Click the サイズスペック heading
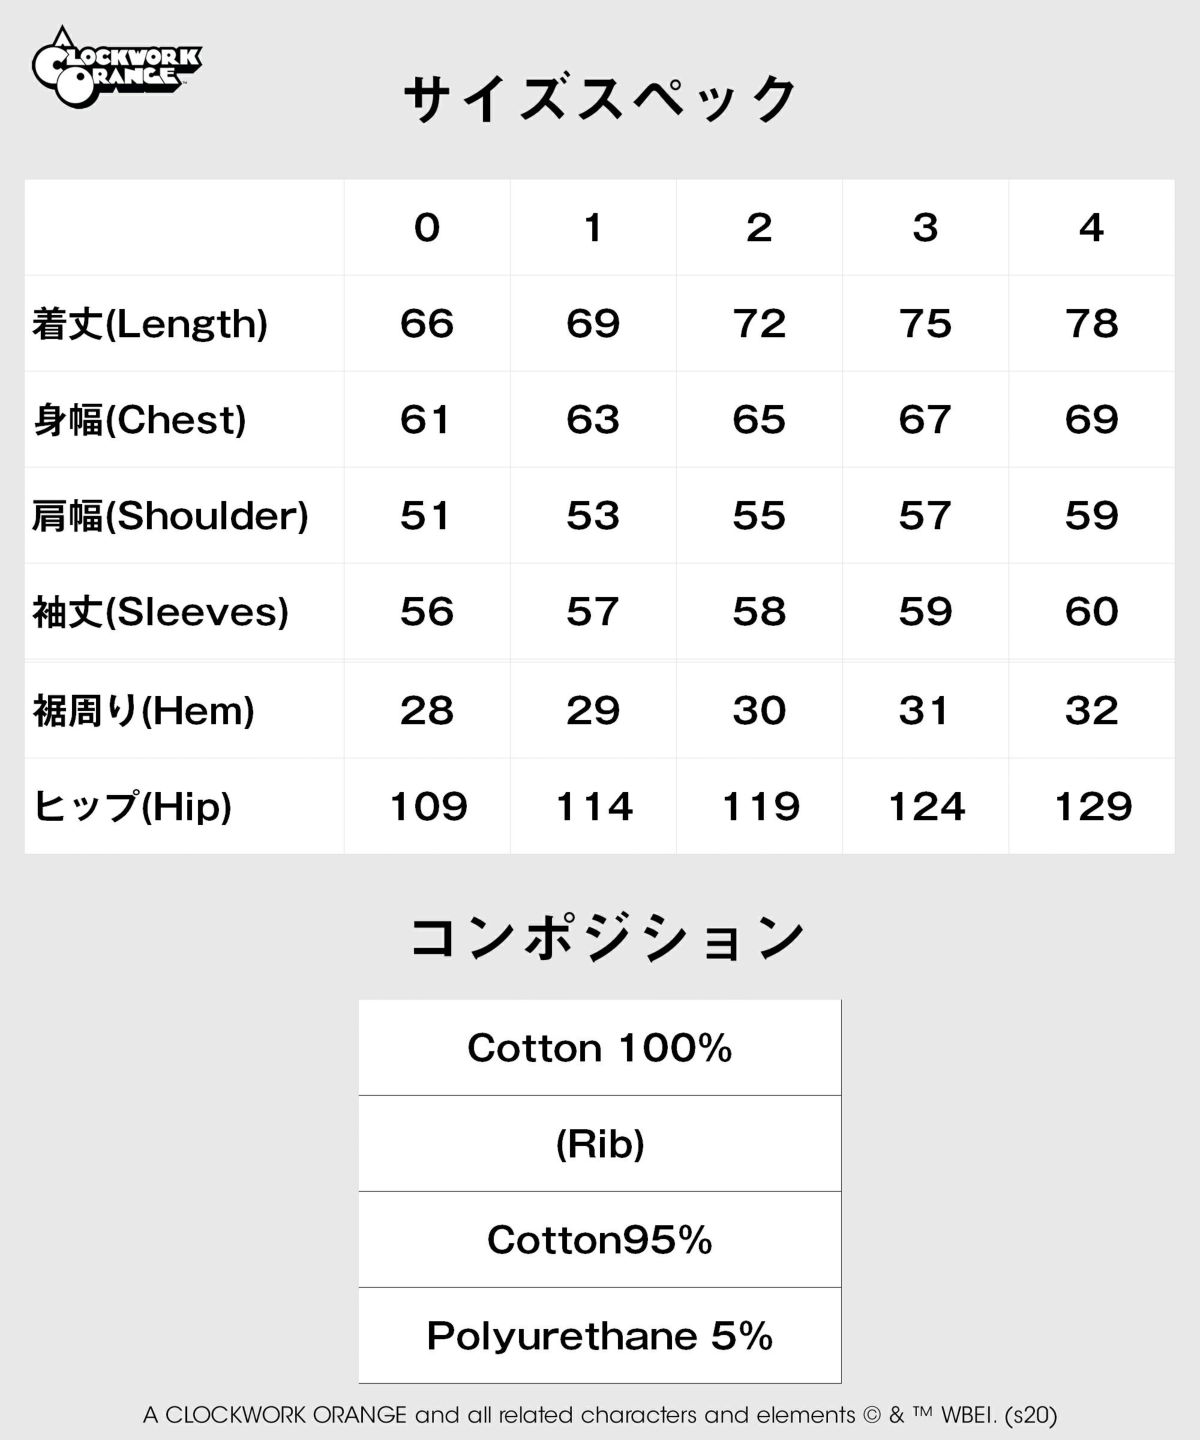The width and height of the screenshot is (1200, 1440). 600,100
